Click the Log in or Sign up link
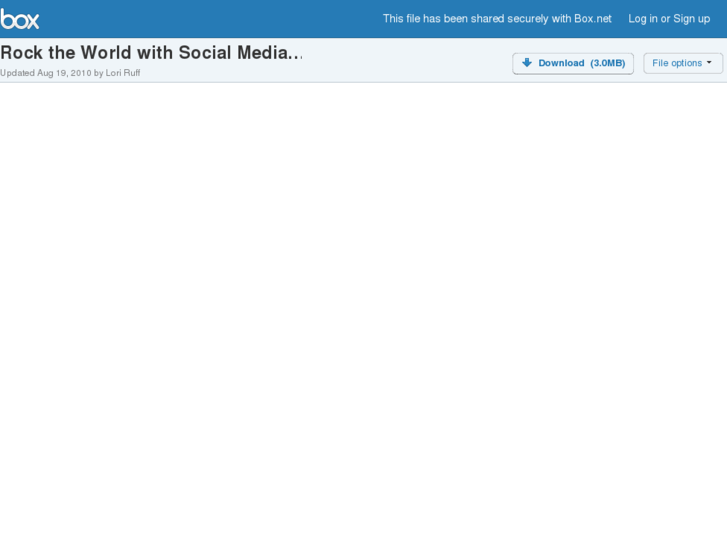 (669, 19)
